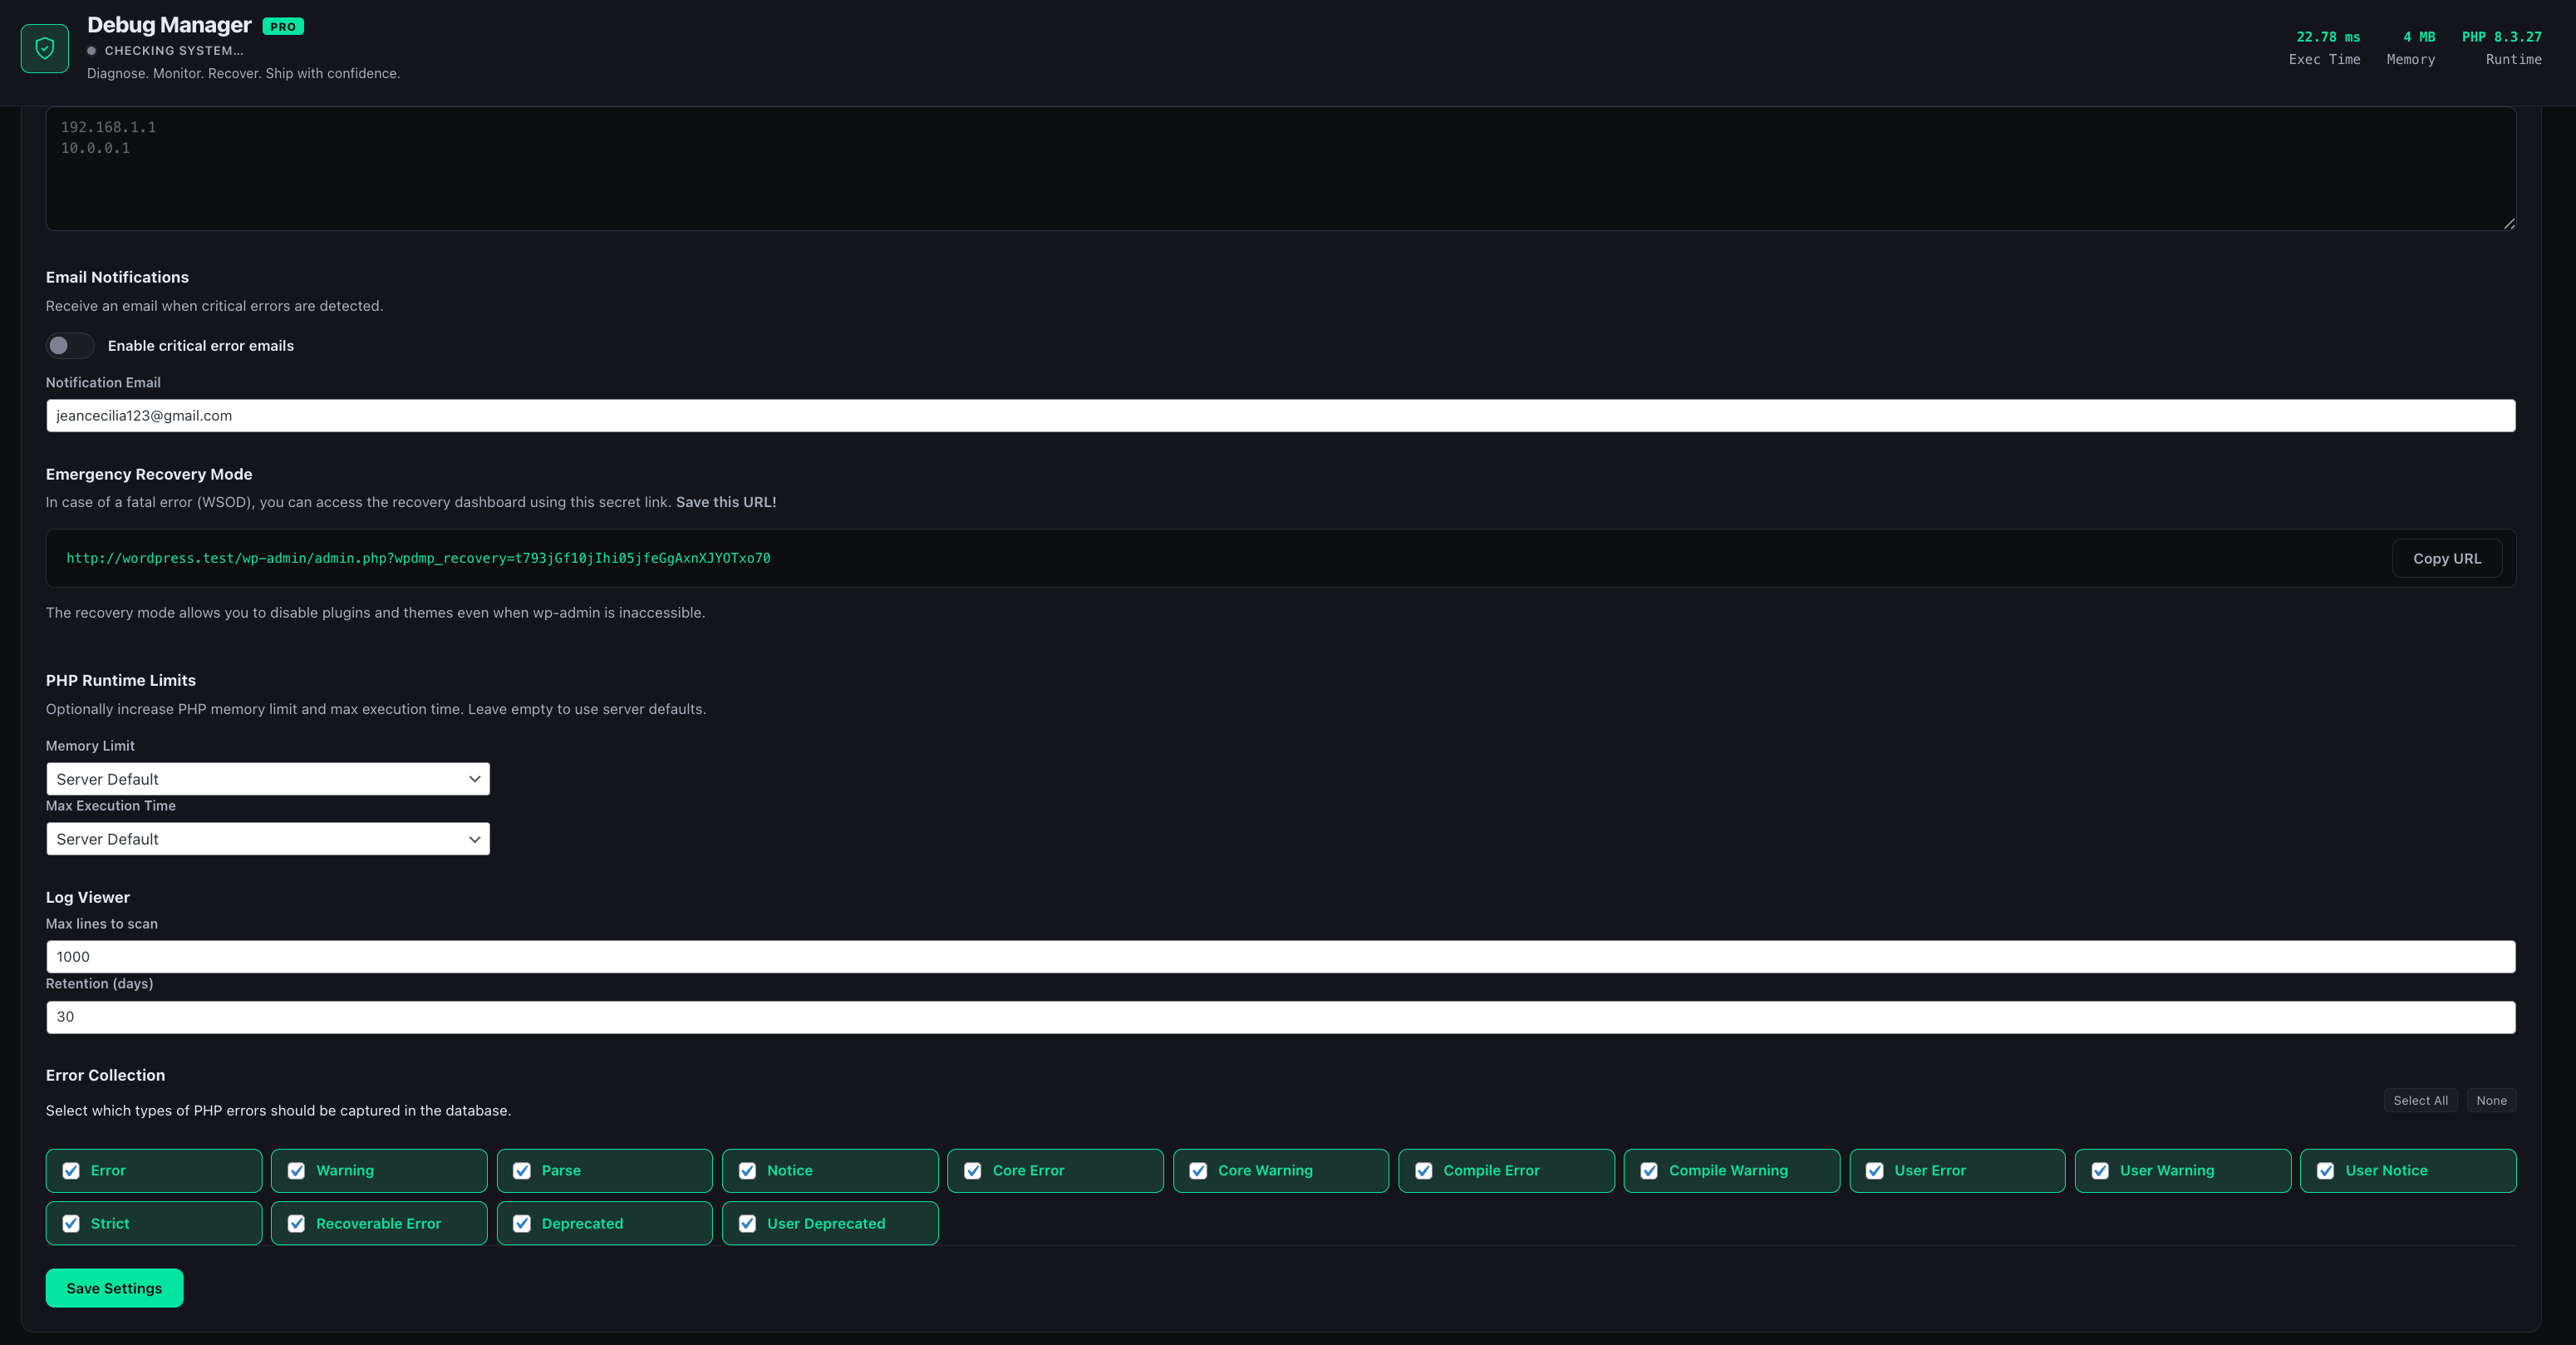Image resolution: width=2576 pixels, height=1345 pixels.
Task: Uncheck the User Error checkbox
Action: click(1875, 1171)
